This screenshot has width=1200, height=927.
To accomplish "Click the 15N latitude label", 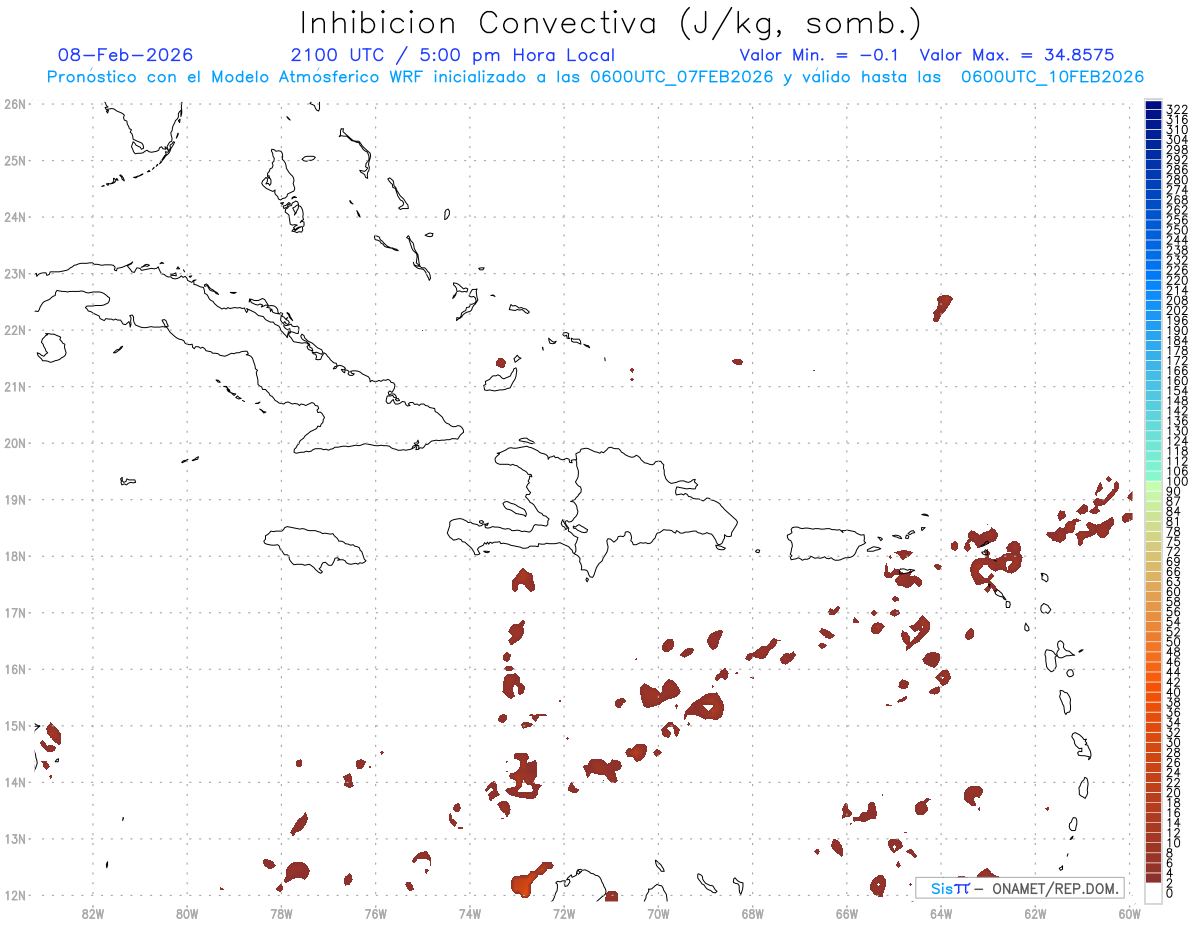I will pos(14,725).
